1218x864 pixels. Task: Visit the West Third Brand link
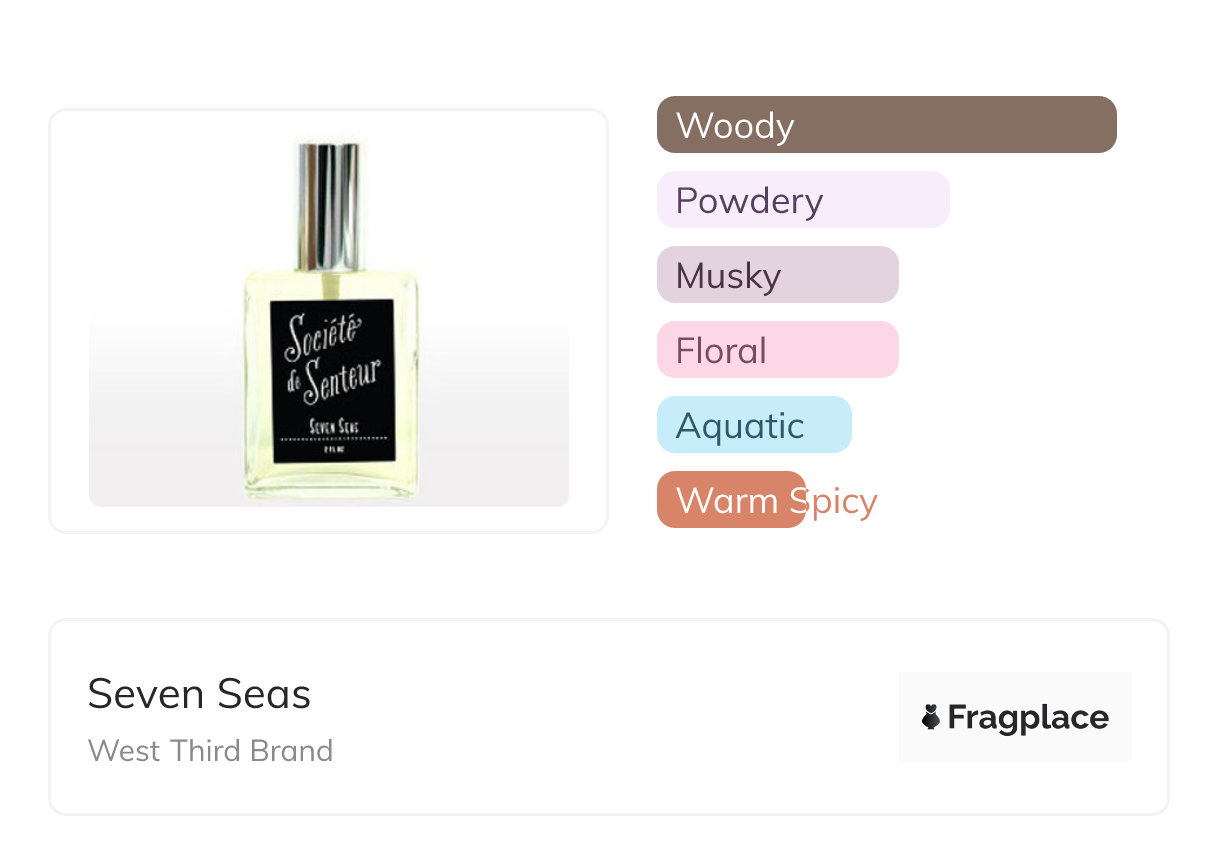click(x=210, y=750)
